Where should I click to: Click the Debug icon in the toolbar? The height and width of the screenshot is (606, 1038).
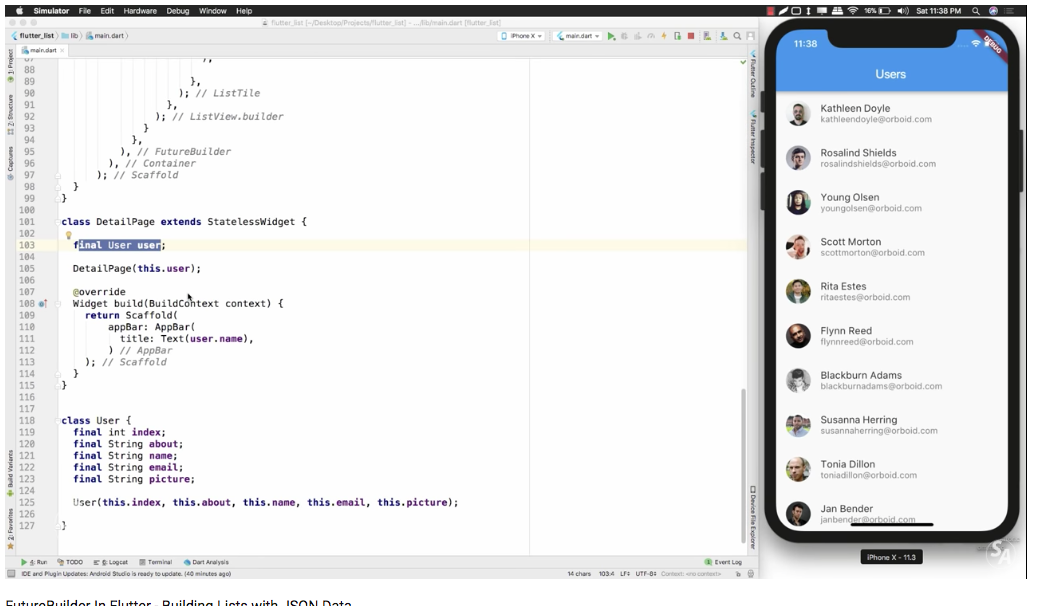pyautogui.click(x=627, y=36)
